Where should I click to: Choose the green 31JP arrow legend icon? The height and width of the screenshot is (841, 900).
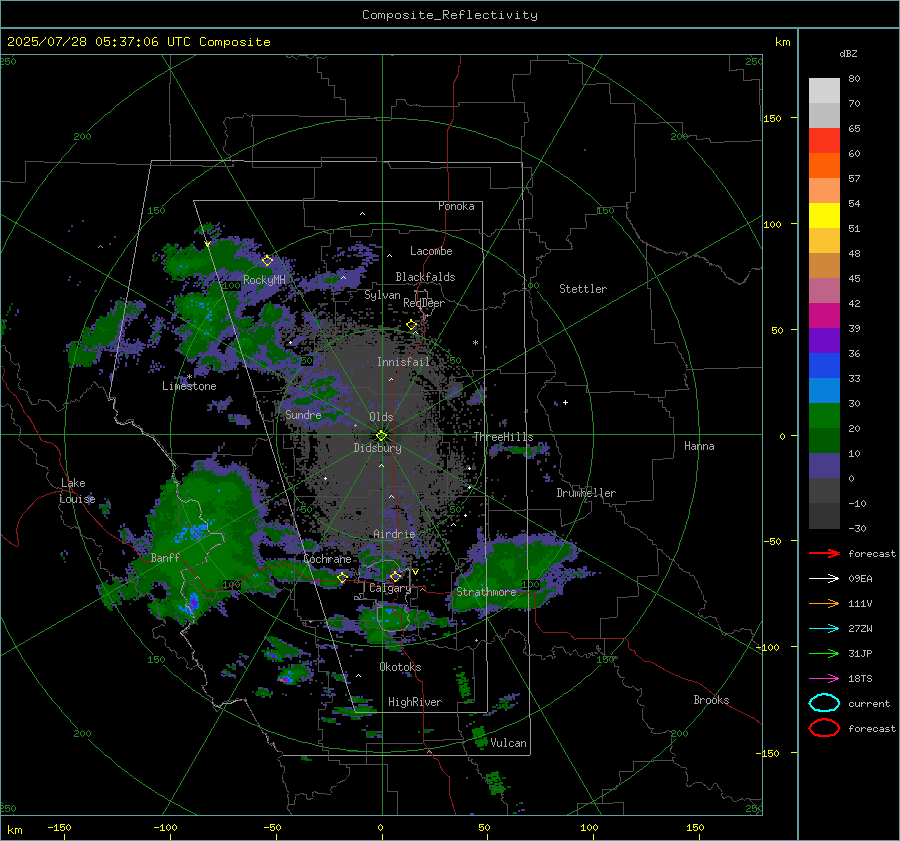coord(824,653)
